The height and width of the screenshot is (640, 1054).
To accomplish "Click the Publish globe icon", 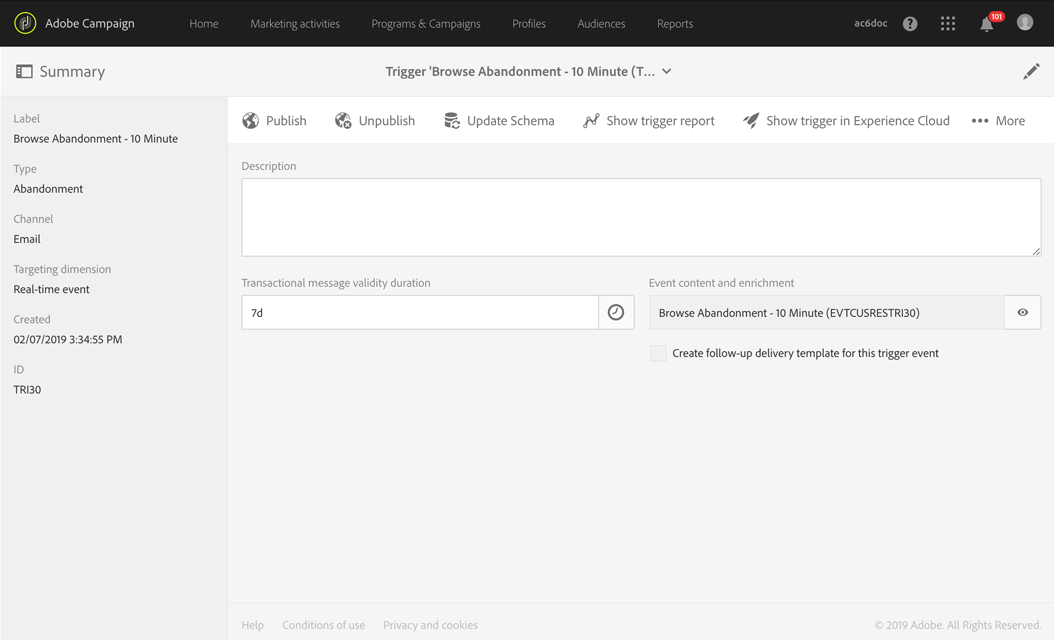I will [x=251, y=120].
